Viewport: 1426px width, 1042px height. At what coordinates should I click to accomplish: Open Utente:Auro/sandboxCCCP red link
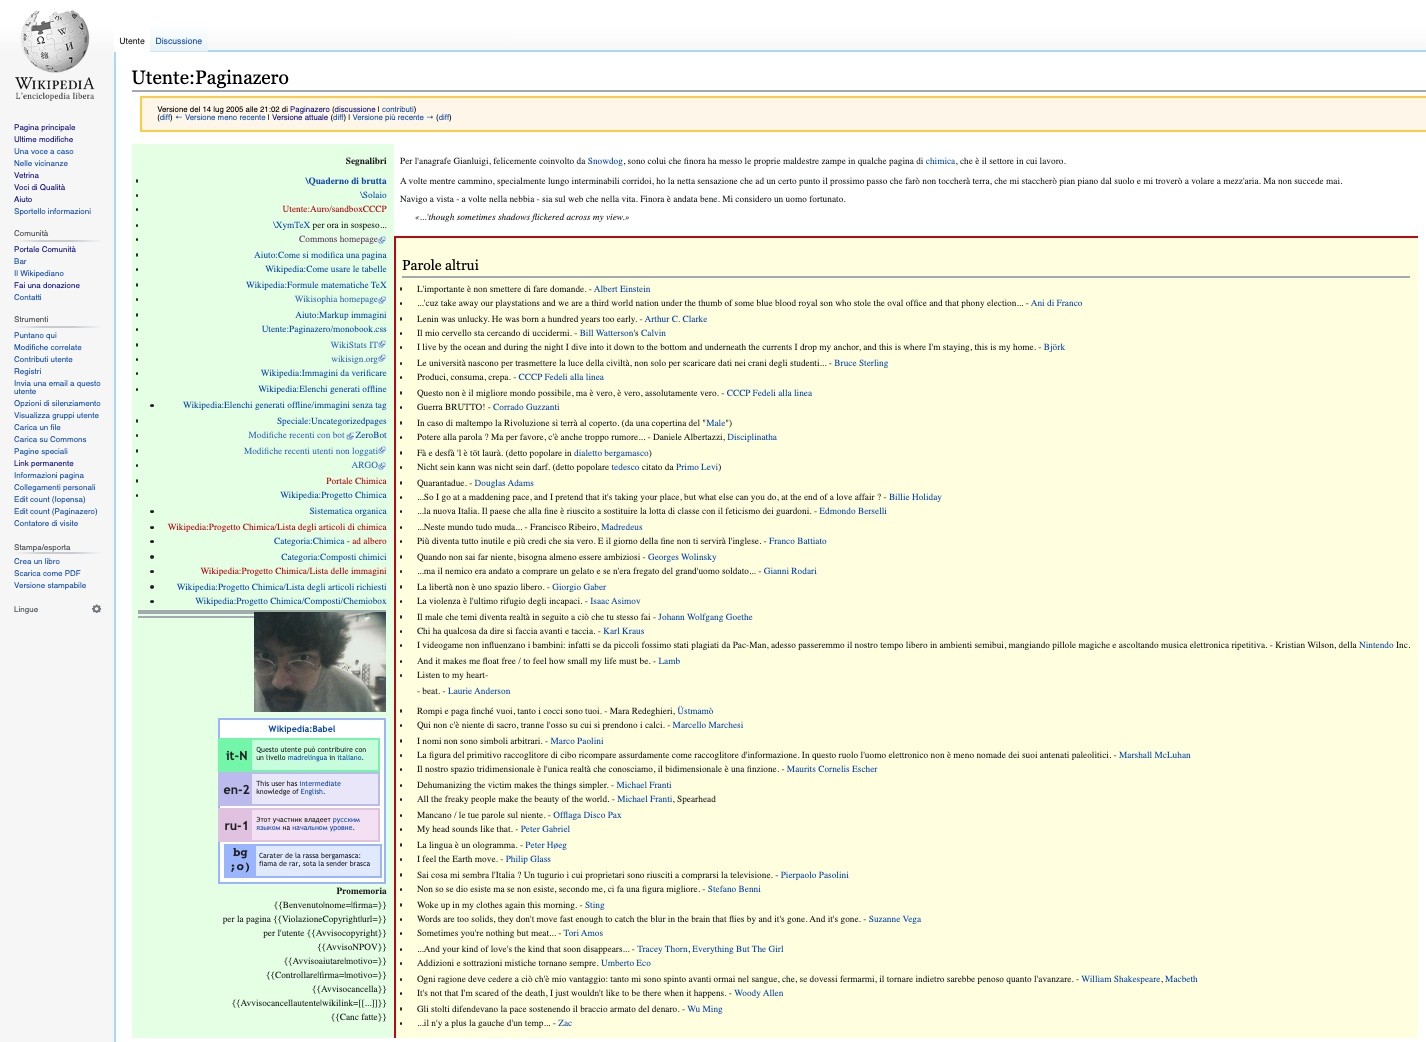click(334, 209)
